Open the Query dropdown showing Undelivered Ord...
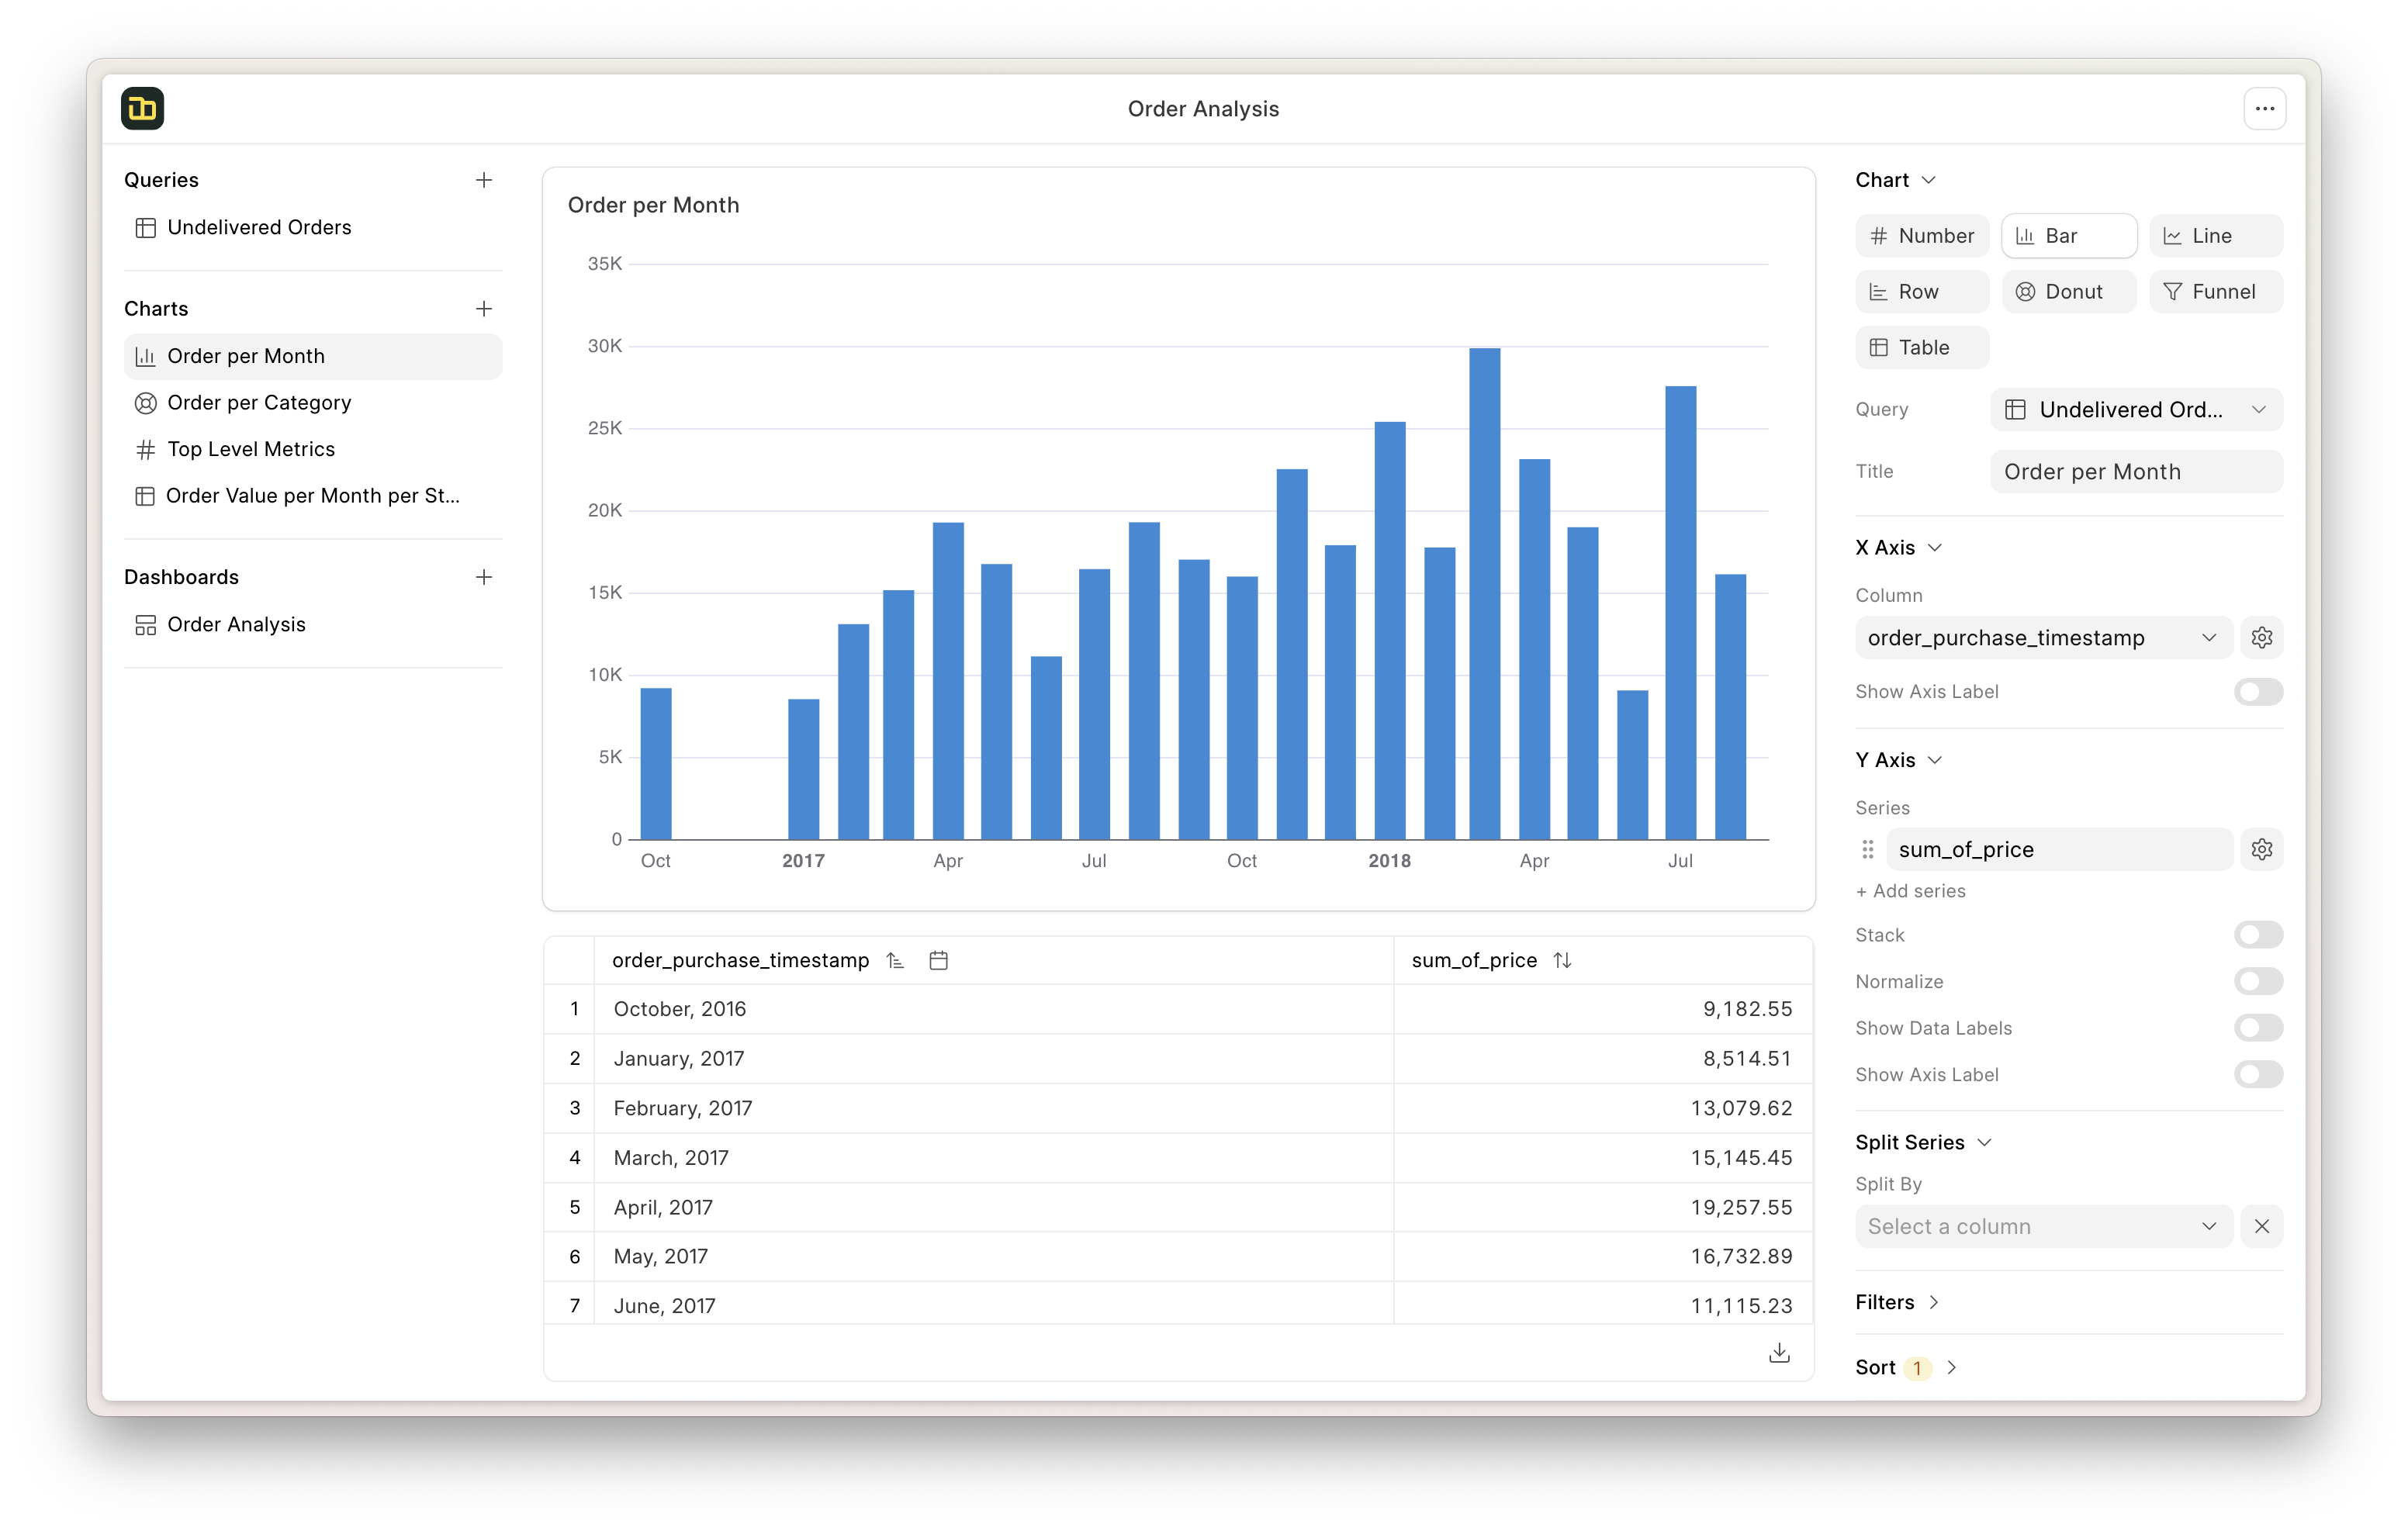Viewport: 2408px width, 1531px height. click(x=2136, y=410)
